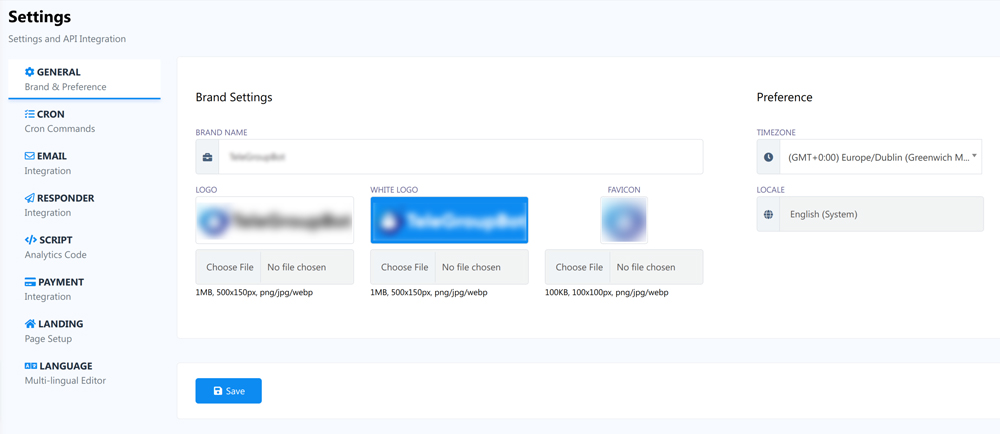
Task: Choose File for the Favicon upload
Action: tap(579, 267)
